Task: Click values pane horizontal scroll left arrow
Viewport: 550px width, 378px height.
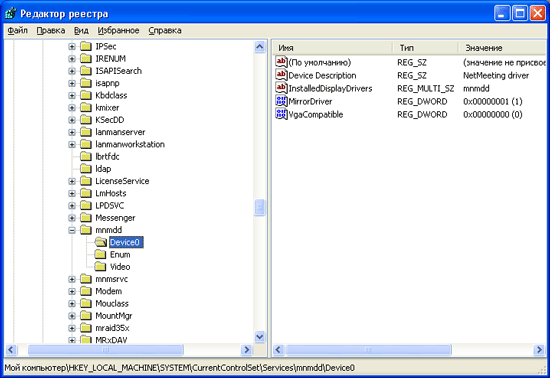Action: [279, 350]
